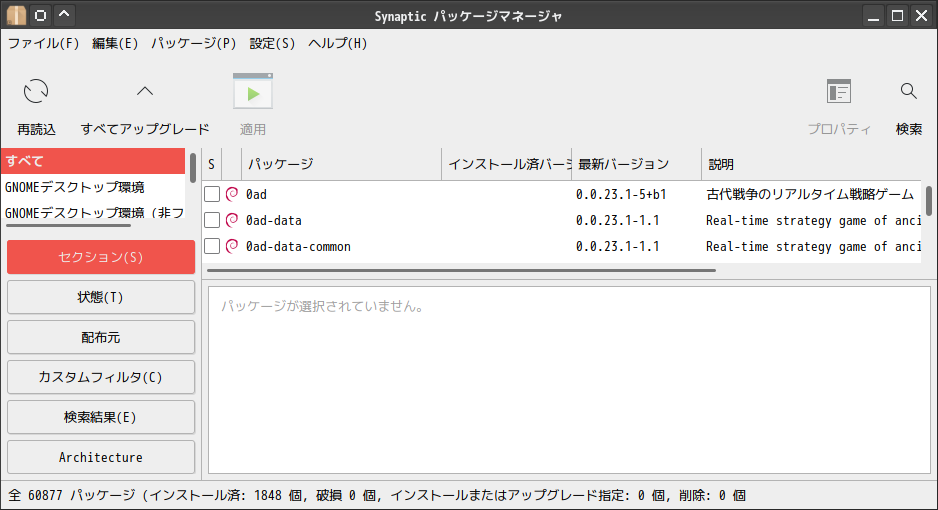Click the Debian swirl icon beside 0ad

[232, 194]
